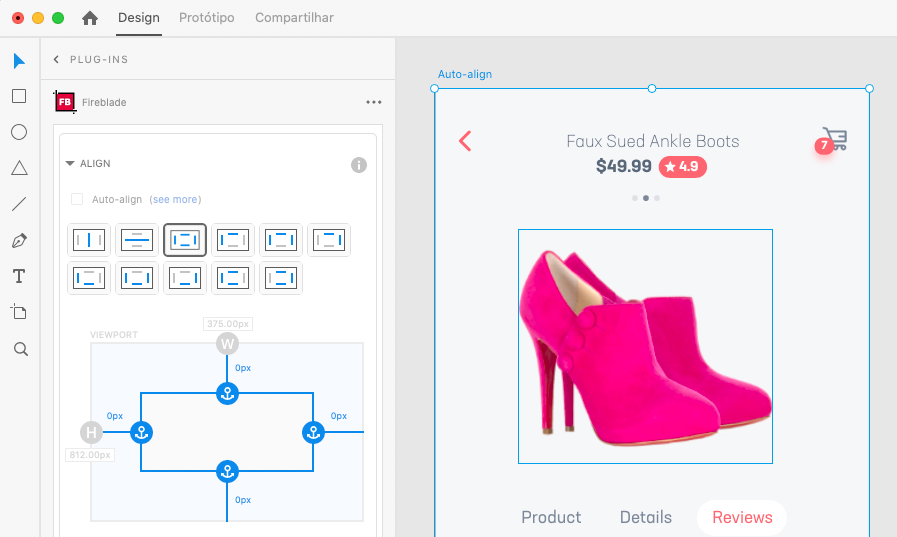Switch to the Compartilhar tab

(294, 18)
